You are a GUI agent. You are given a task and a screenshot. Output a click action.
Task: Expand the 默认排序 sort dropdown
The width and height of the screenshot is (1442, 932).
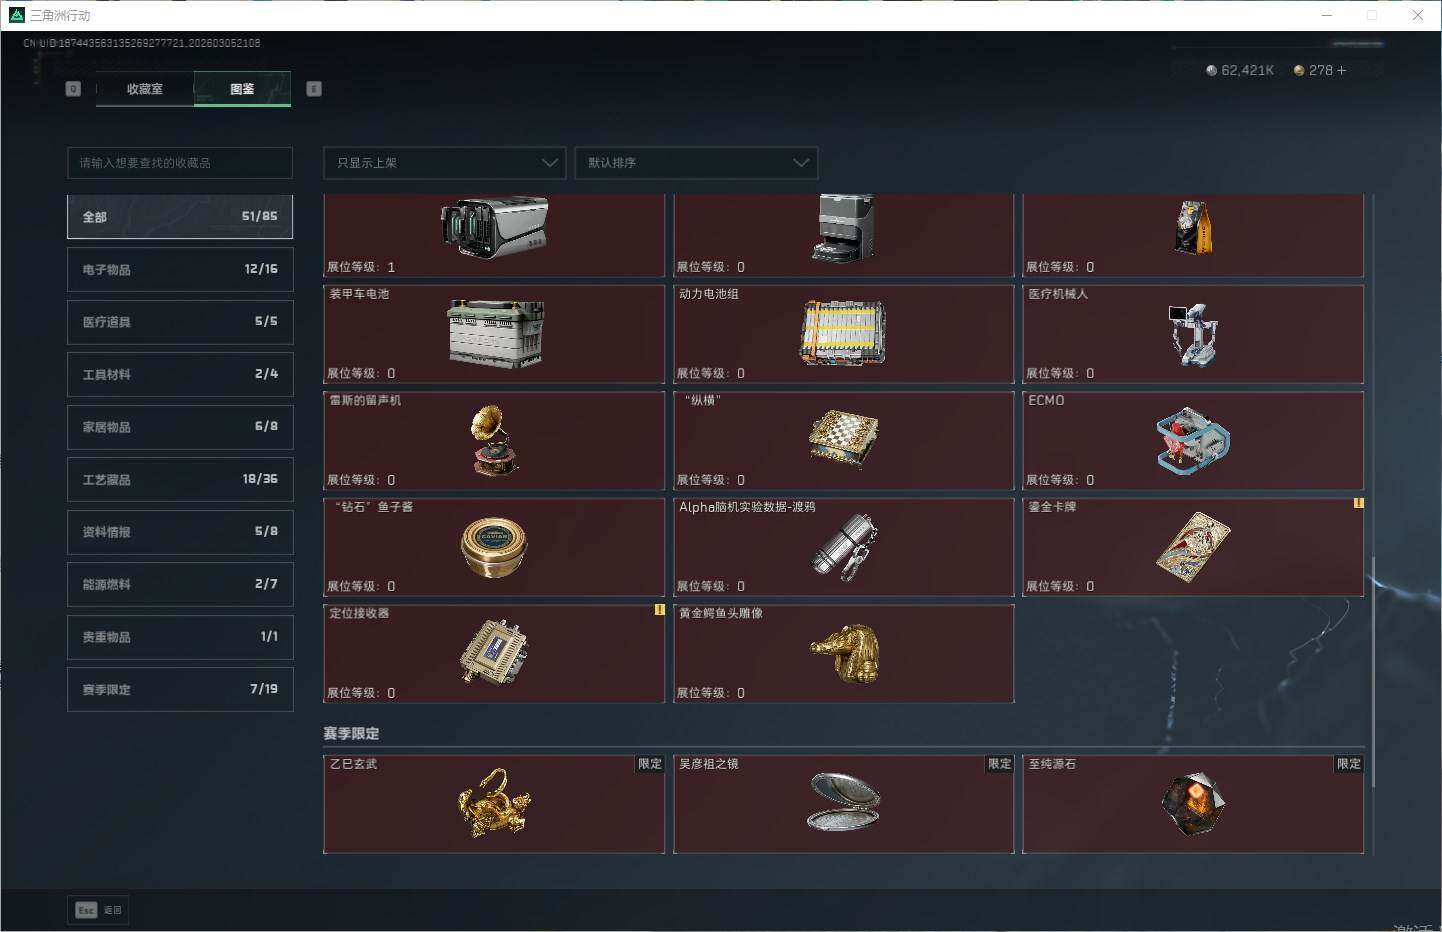tap(696, 163)
